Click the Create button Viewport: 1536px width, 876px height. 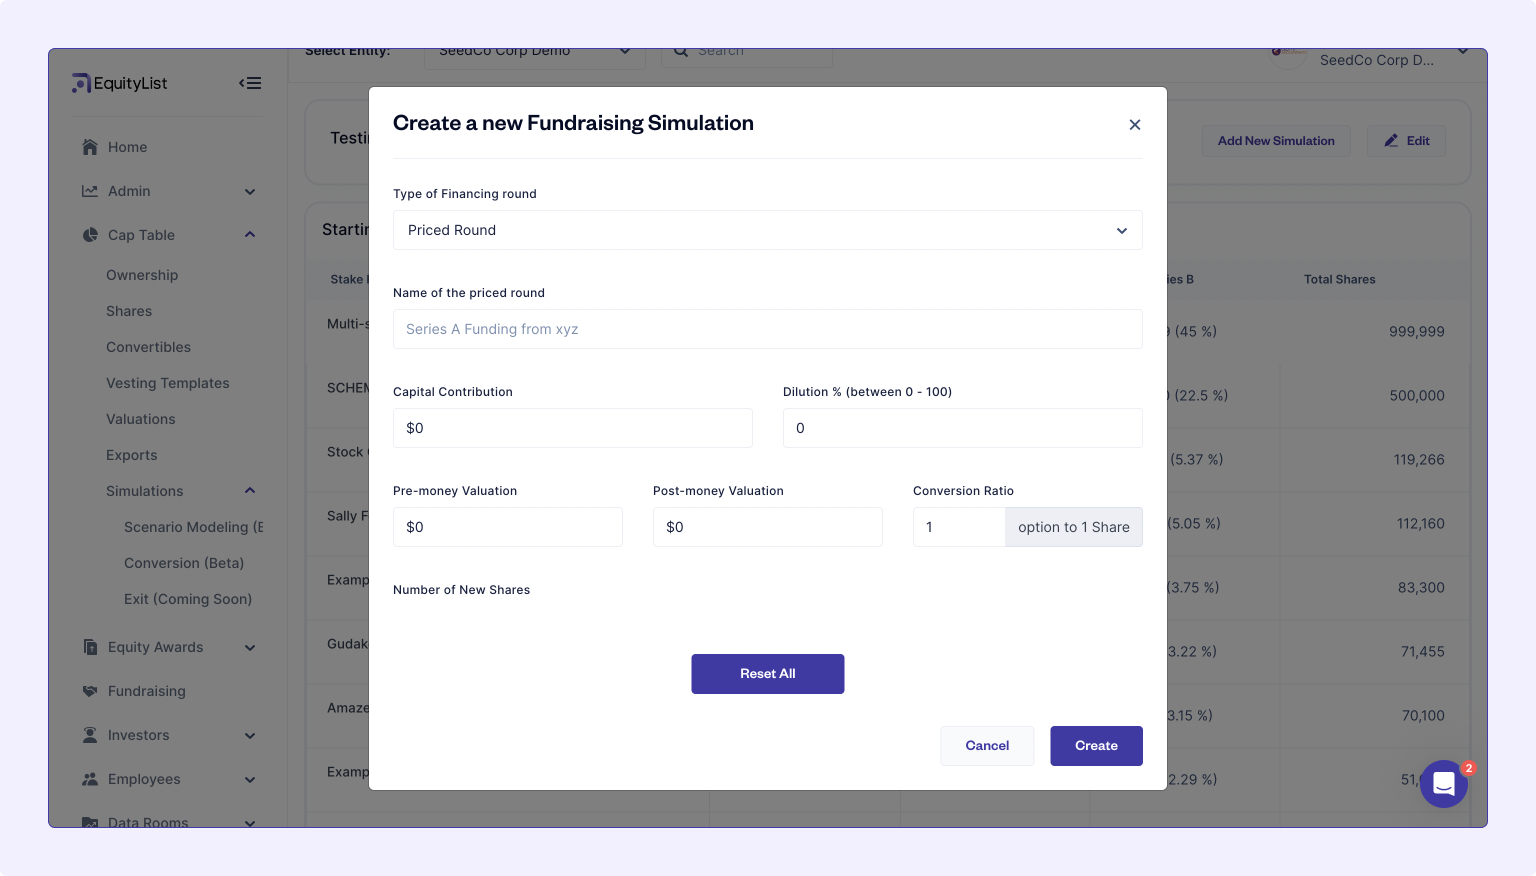tap(1096, 746)
